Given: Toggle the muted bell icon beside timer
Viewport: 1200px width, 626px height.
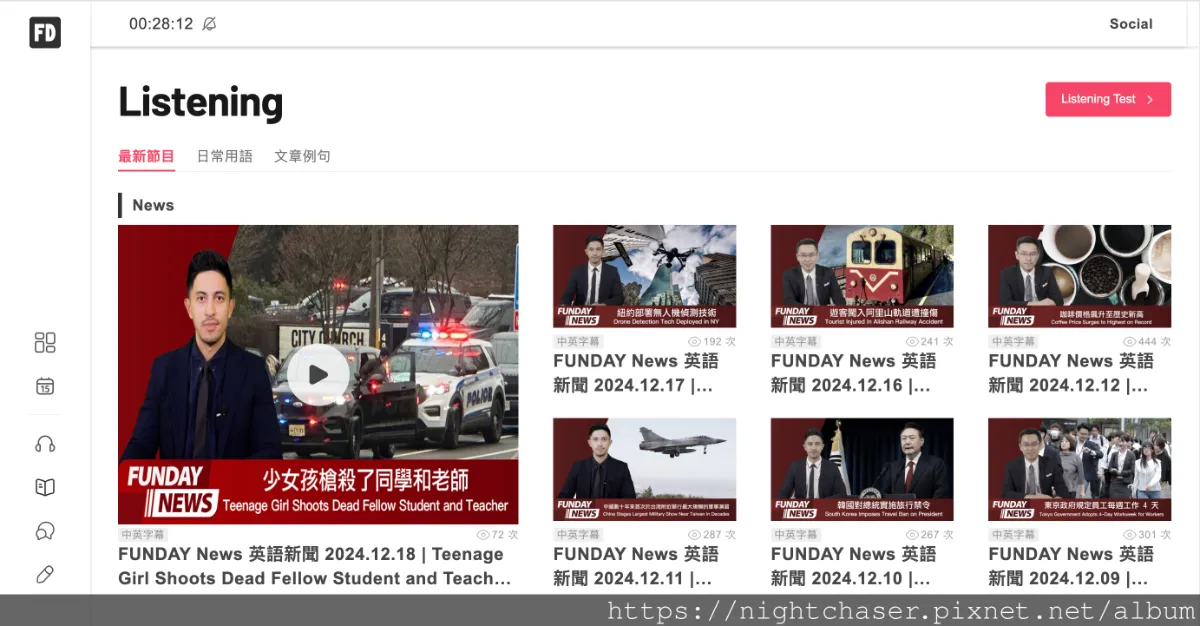Looking at the screenshot, I should (x=209, y=24).
